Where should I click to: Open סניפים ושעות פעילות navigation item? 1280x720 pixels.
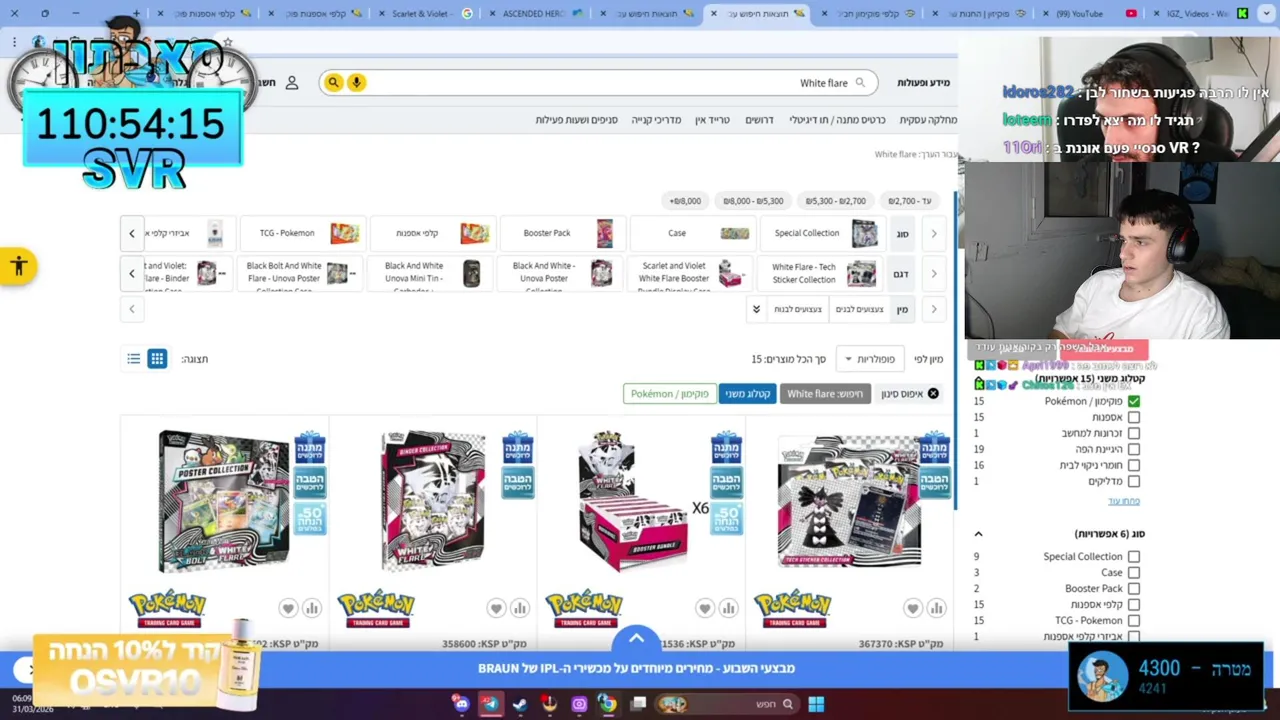(576, 120)
